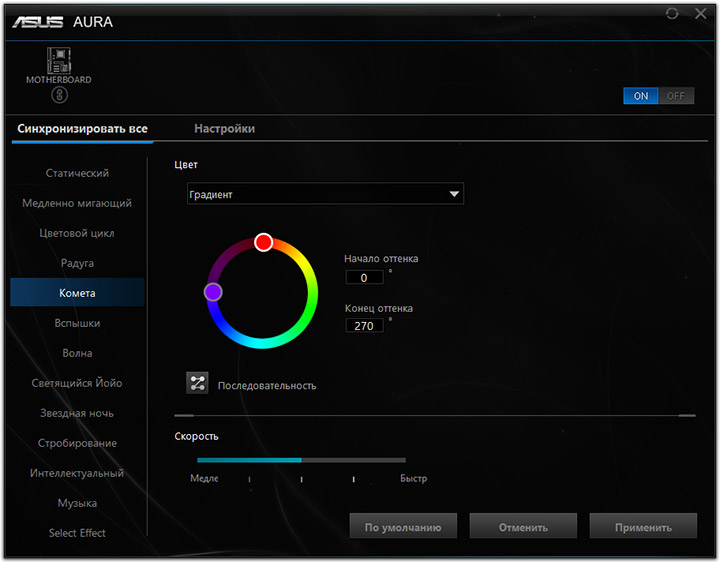Click the Конец оттенка value field
Image resolution: width=720 pixels, height=562 pixels.
[364, 326]
